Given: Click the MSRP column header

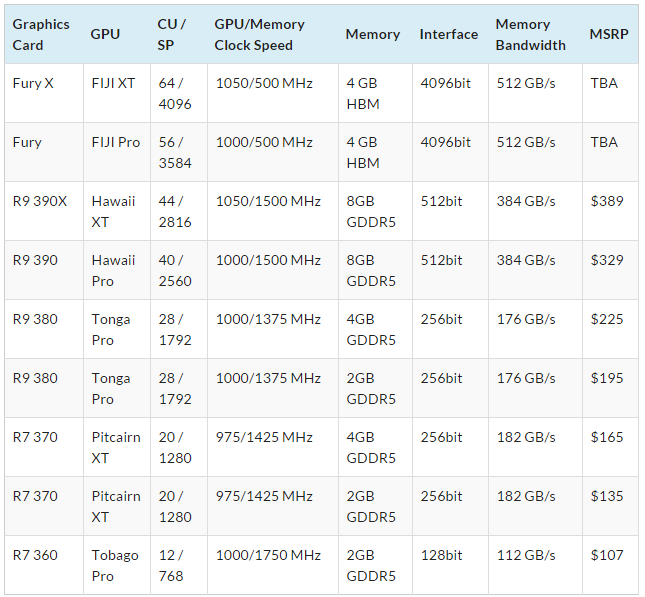Looking at the screenshot, I should click(610, 35).
